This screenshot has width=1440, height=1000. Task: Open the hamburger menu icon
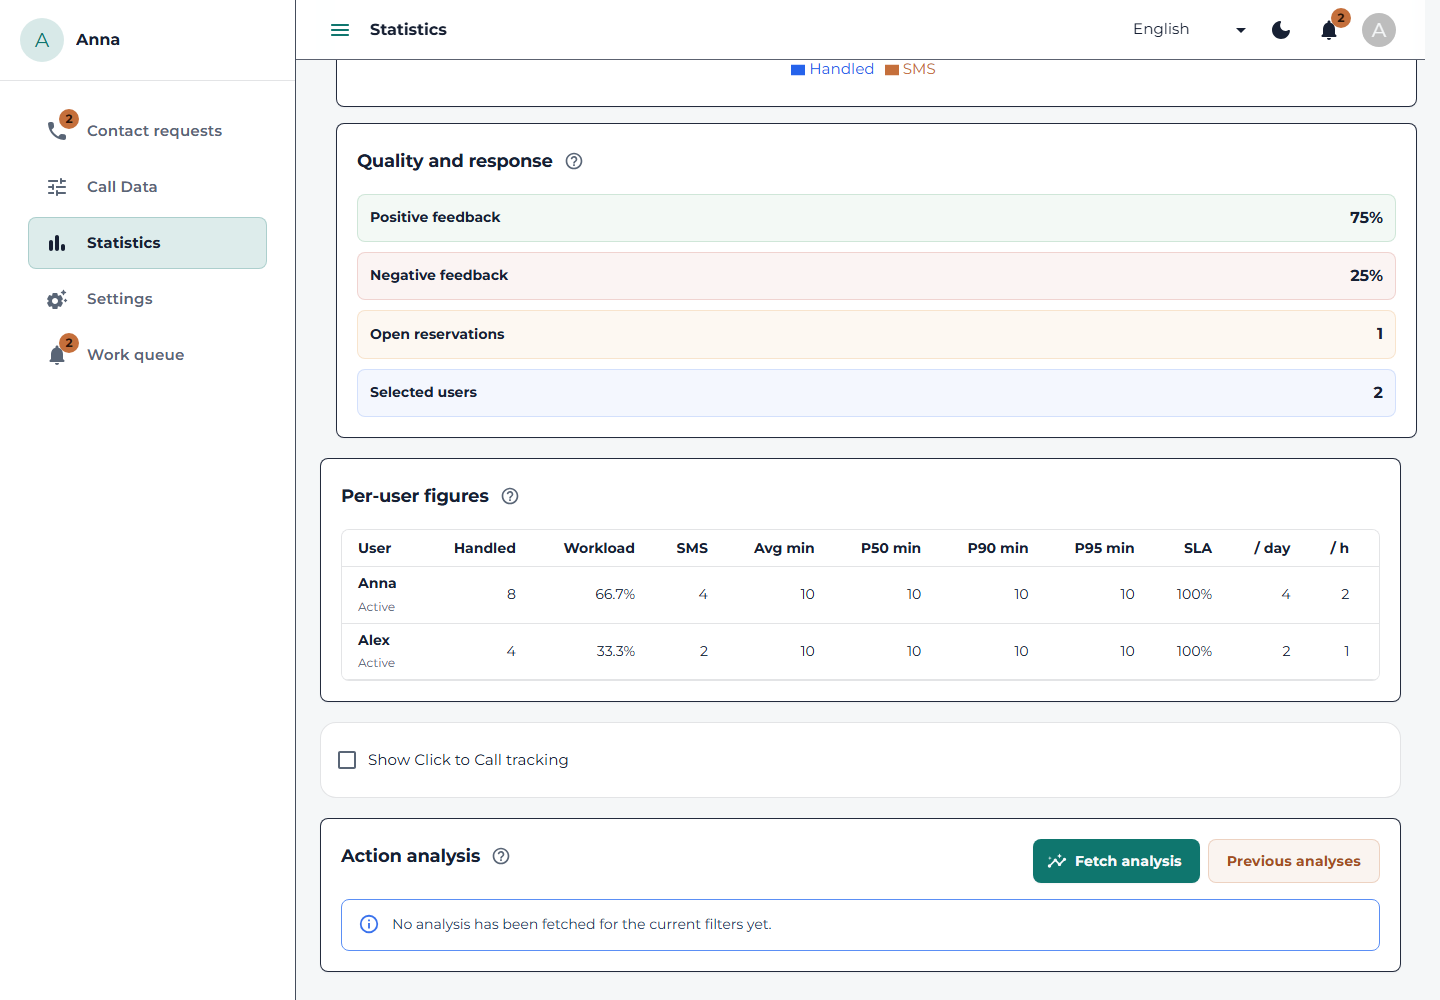[340, 30]
